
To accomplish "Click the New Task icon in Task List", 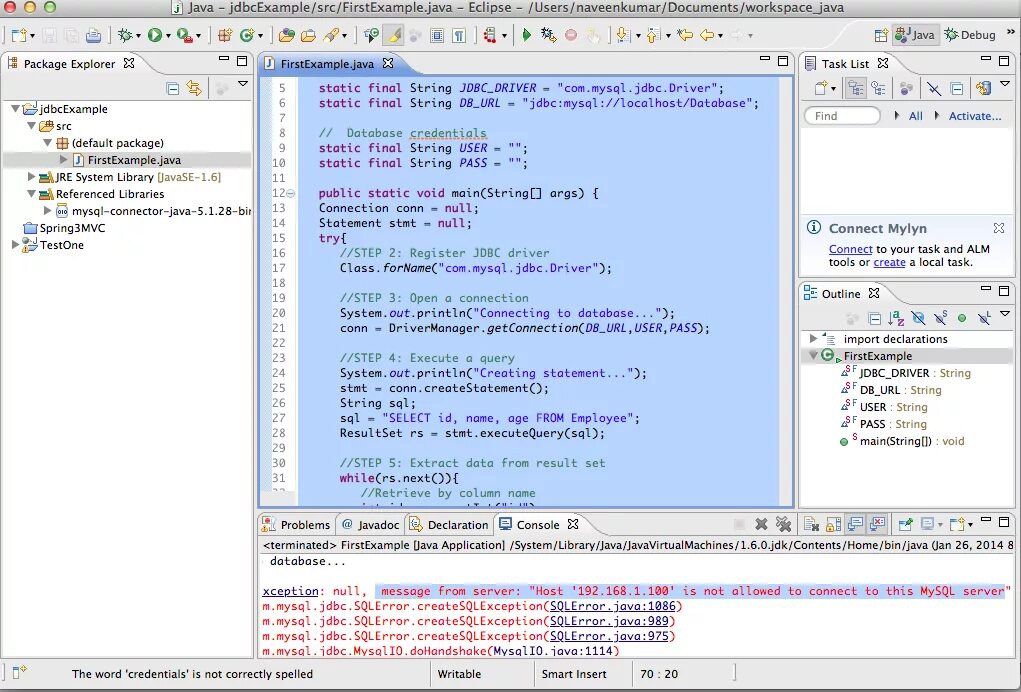I will [x=821, y=89].
